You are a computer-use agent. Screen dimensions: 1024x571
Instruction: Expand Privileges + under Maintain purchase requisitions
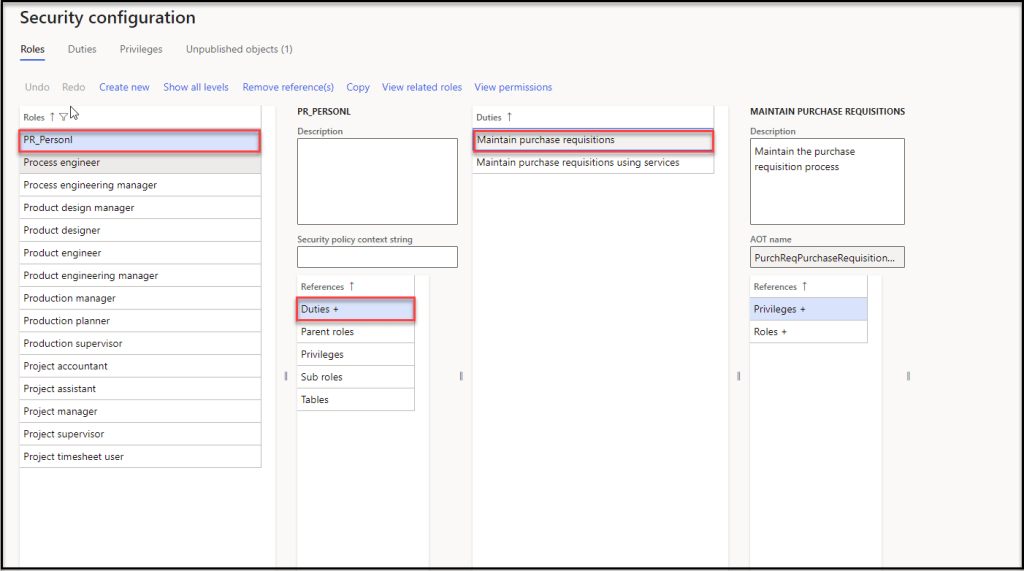coord(808,309)
